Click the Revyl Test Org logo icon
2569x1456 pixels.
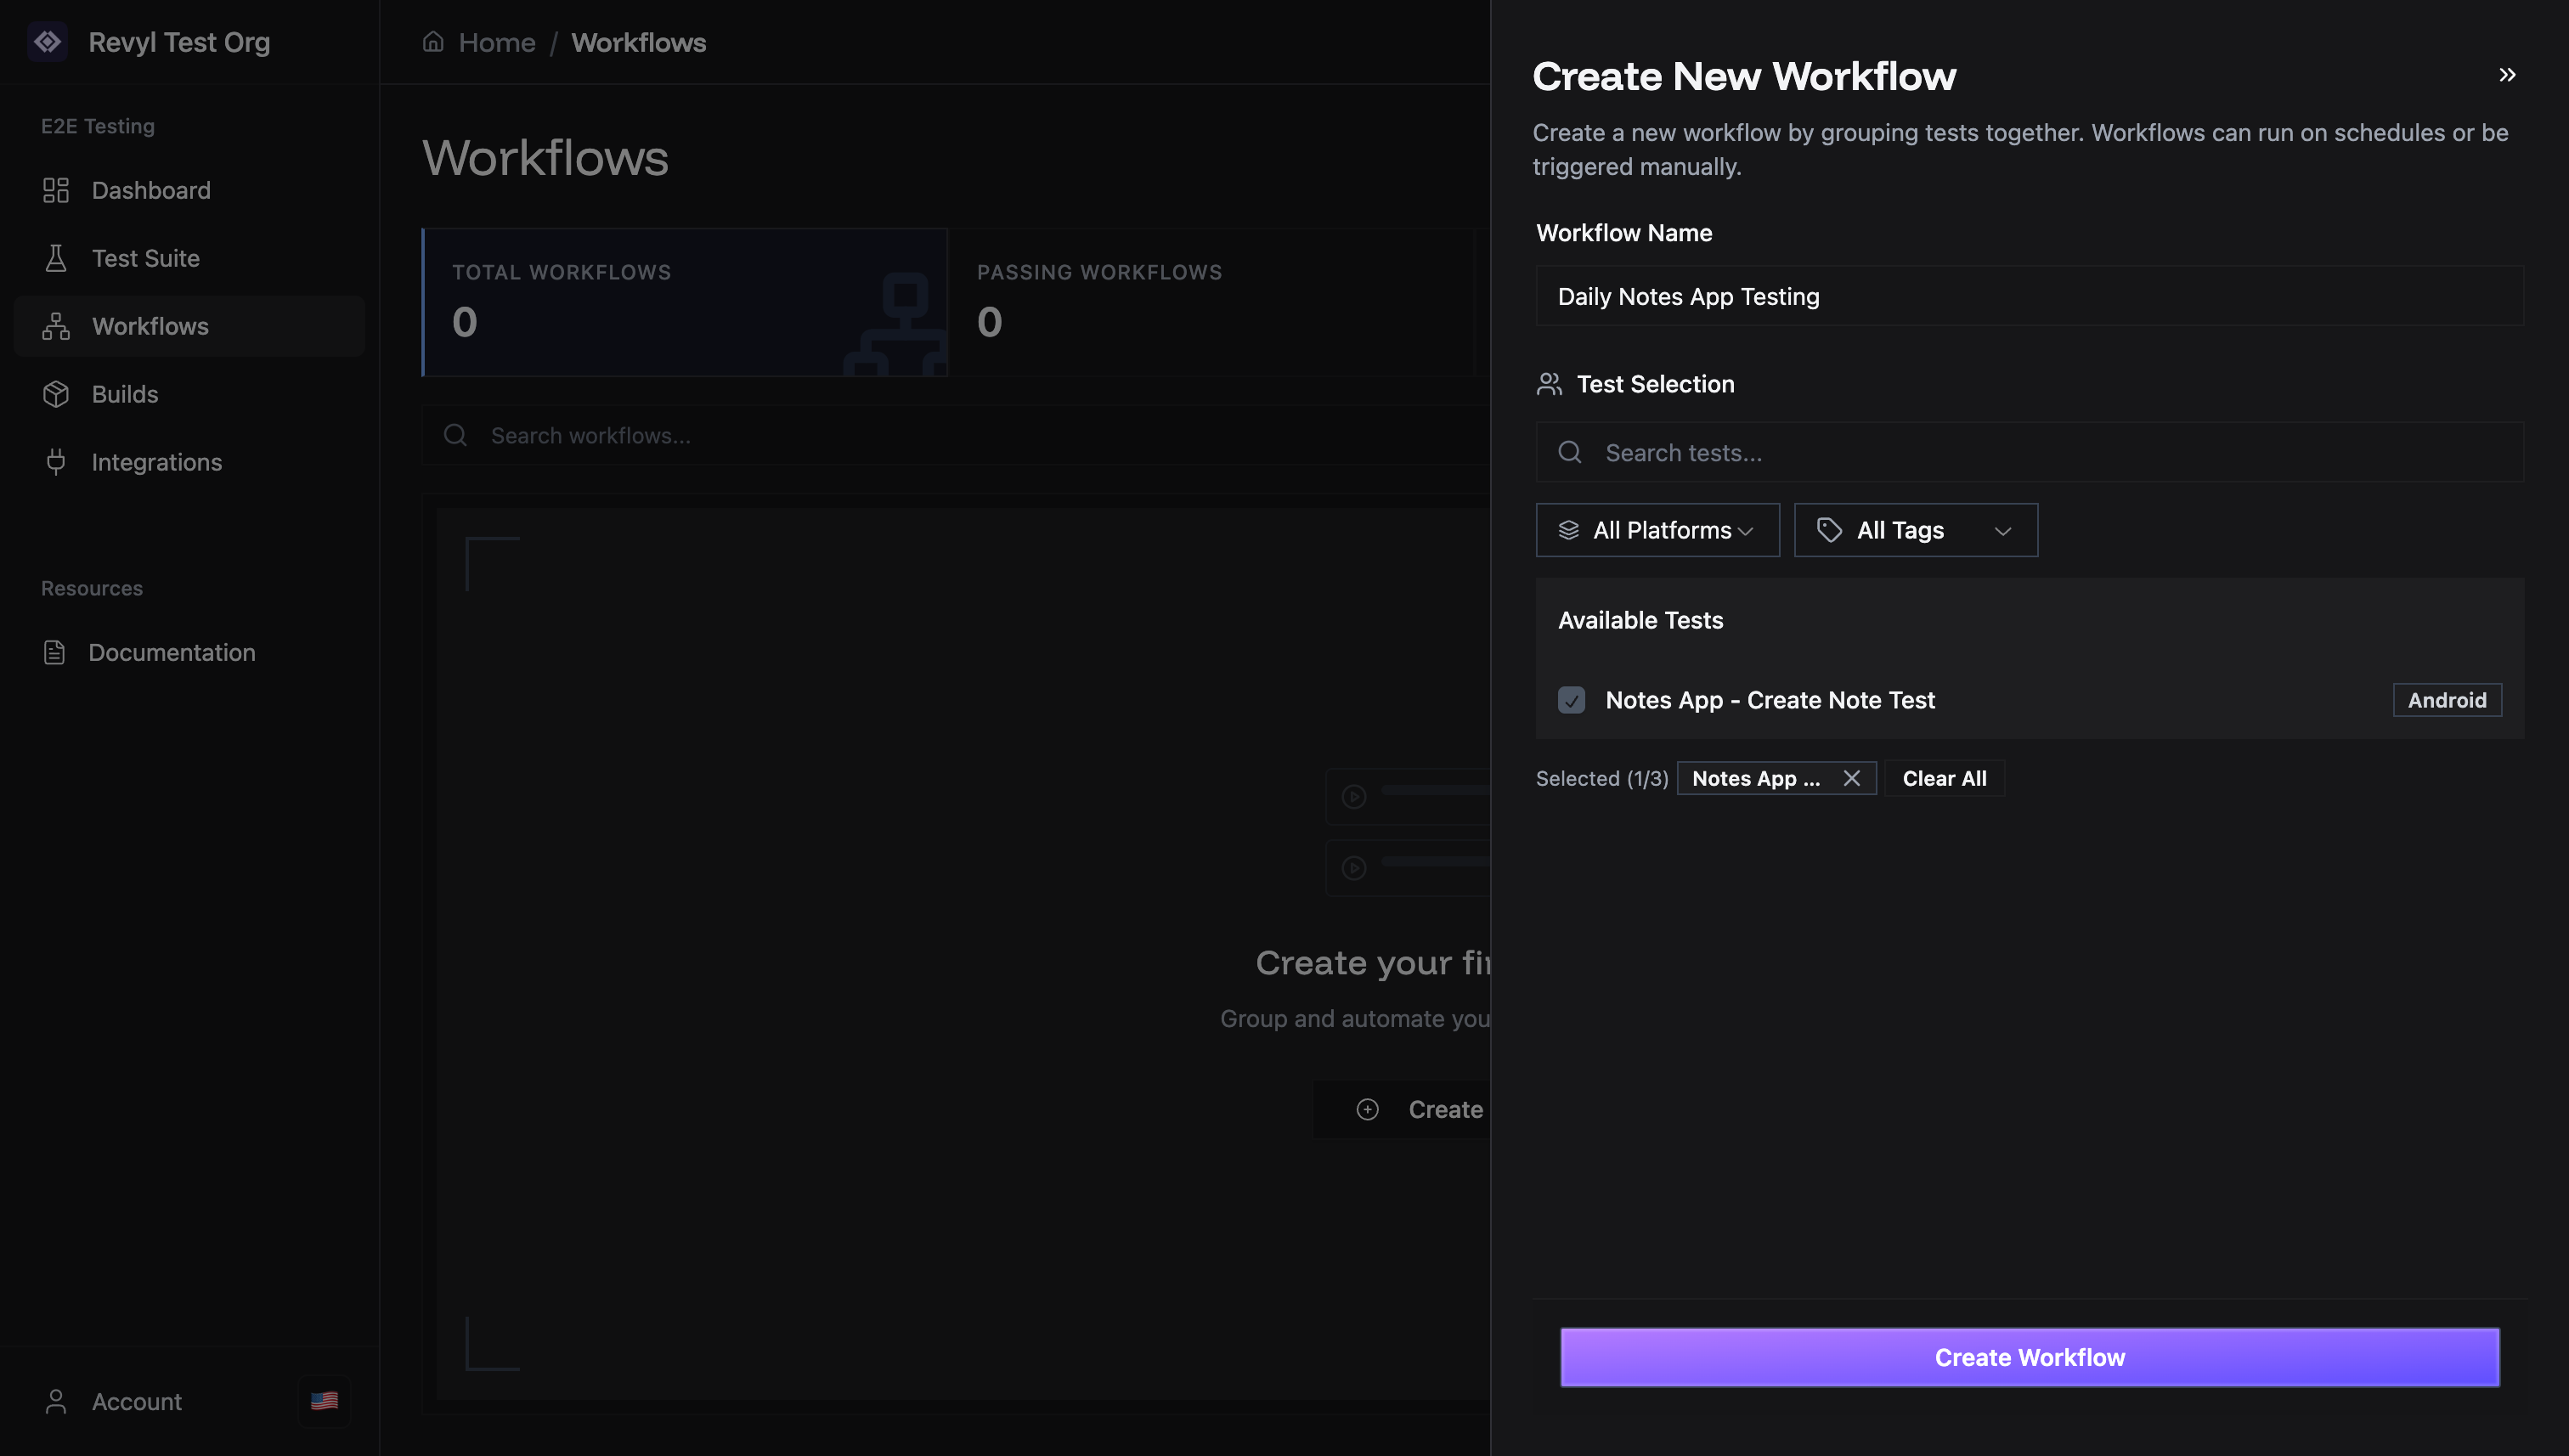point(47,42)
